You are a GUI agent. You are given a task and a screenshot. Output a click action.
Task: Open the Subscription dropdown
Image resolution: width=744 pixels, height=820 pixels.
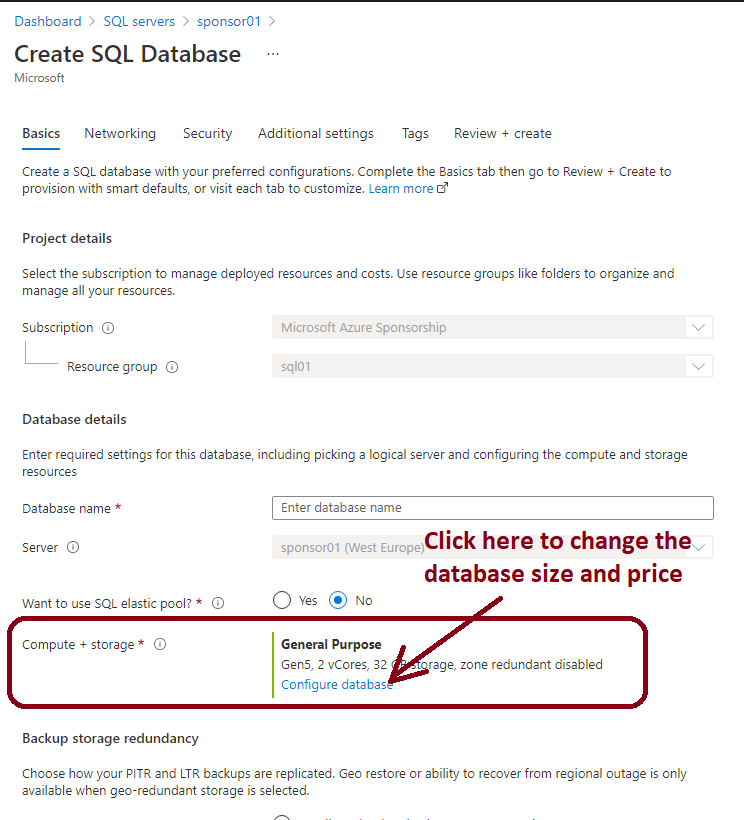(x=698, y=327)
